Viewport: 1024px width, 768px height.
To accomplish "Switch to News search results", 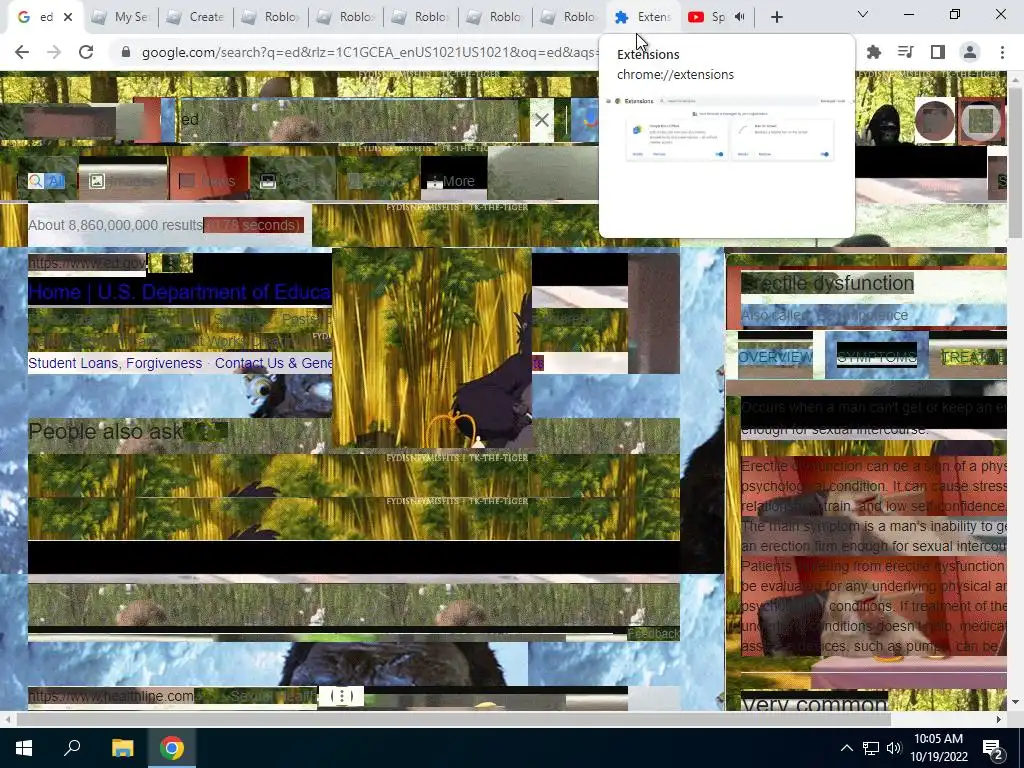I will point(208,181).
